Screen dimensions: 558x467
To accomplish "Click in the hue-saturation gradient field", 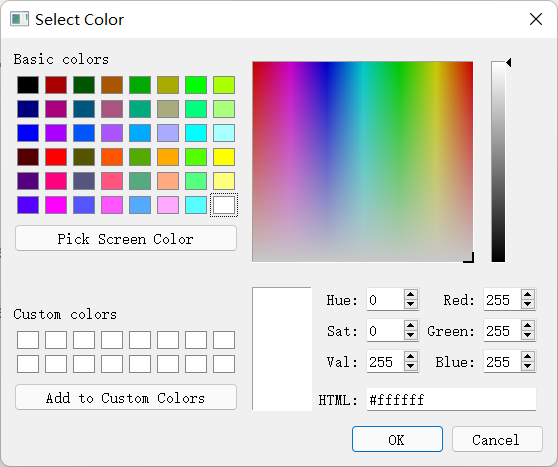I will click(x=363, y=162).
